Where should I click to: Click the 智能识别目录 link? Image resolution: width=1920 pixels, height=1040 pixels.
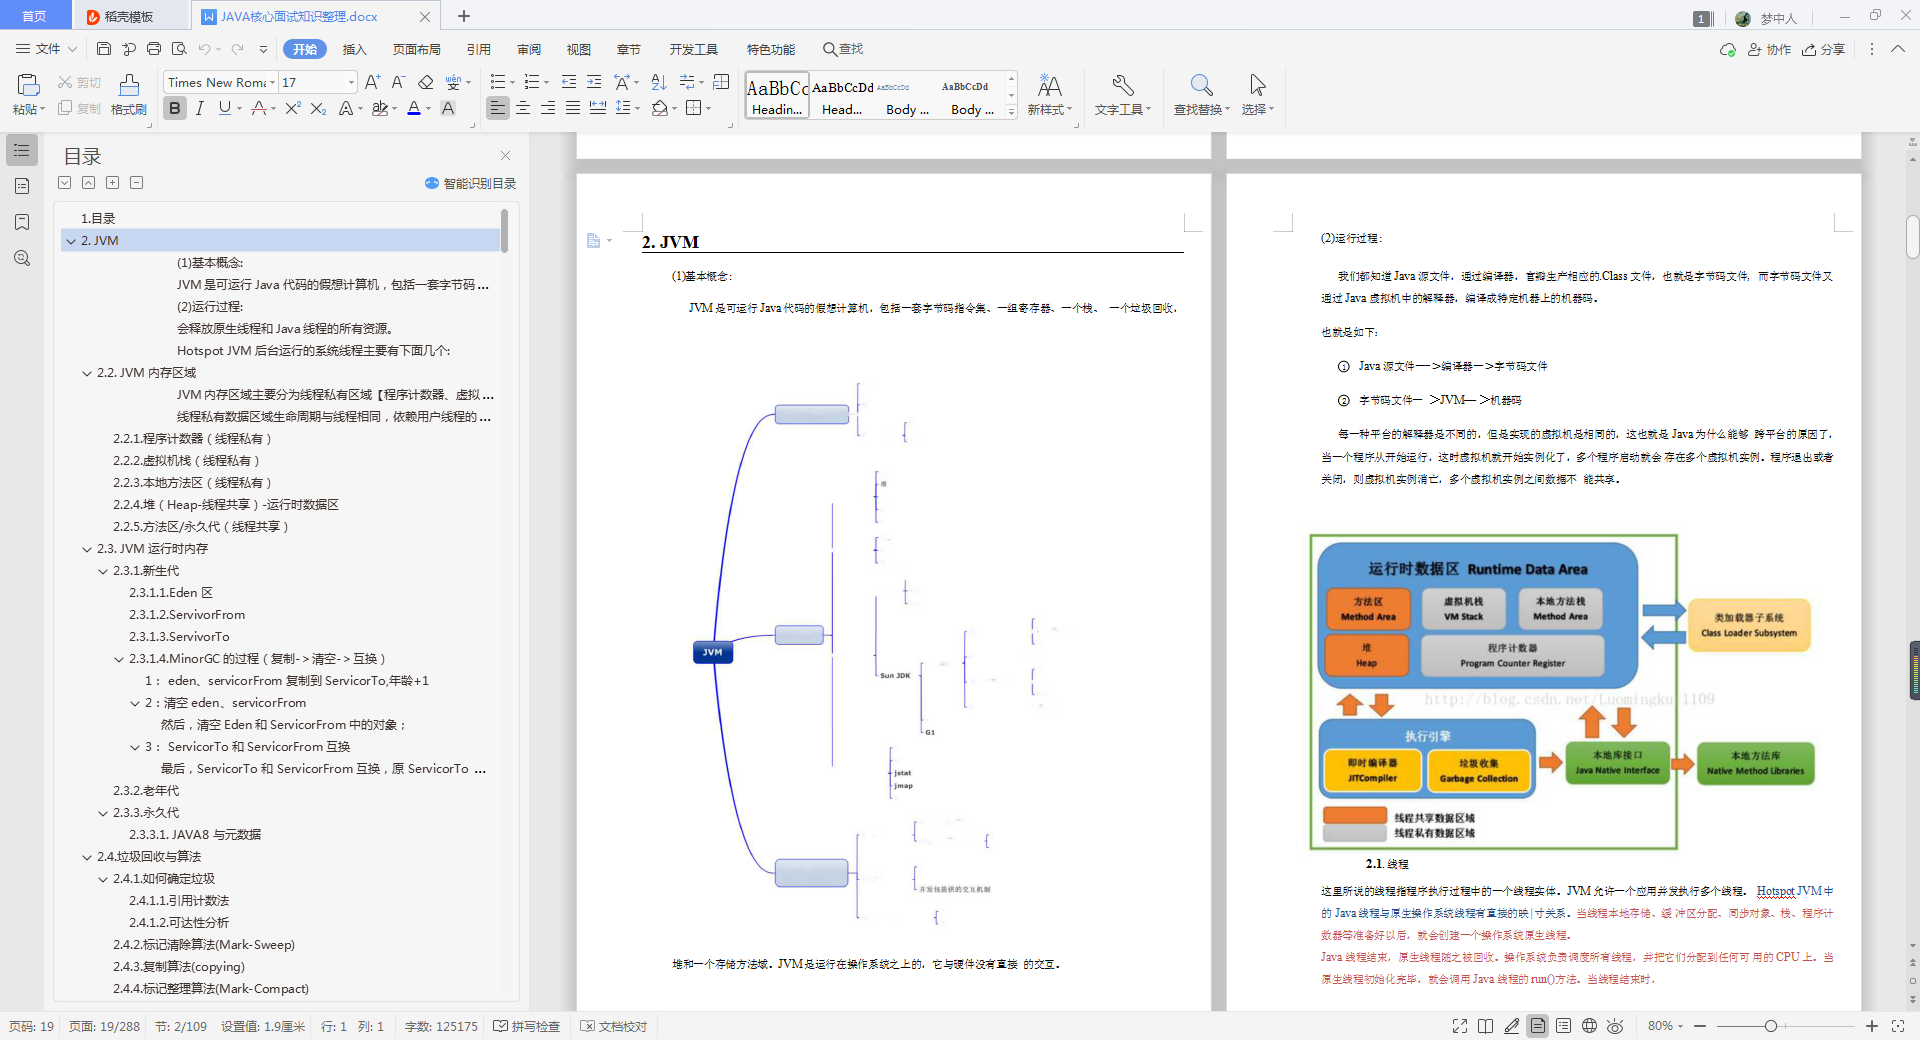point(471,183)
